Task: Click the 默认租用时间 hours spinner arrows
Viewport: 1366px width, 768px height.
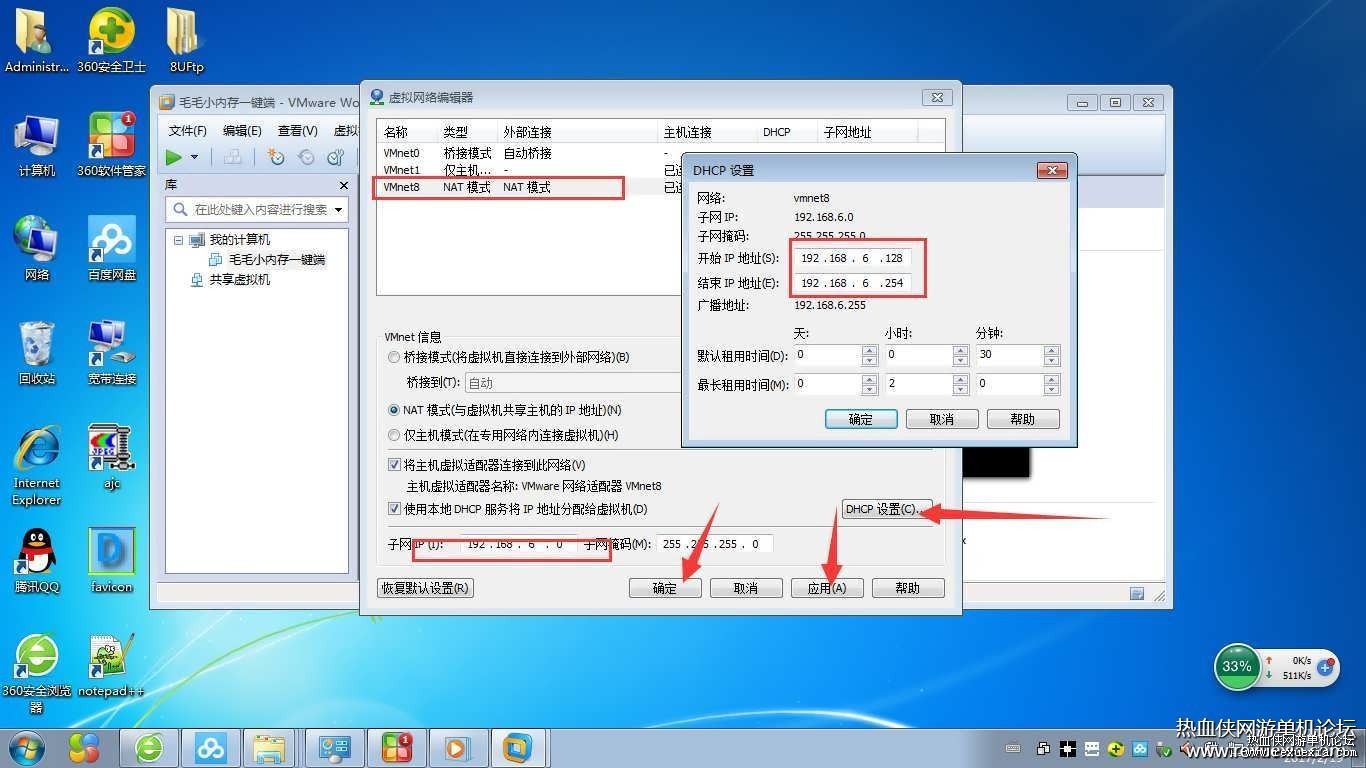Action: click(x=961, y=355)
